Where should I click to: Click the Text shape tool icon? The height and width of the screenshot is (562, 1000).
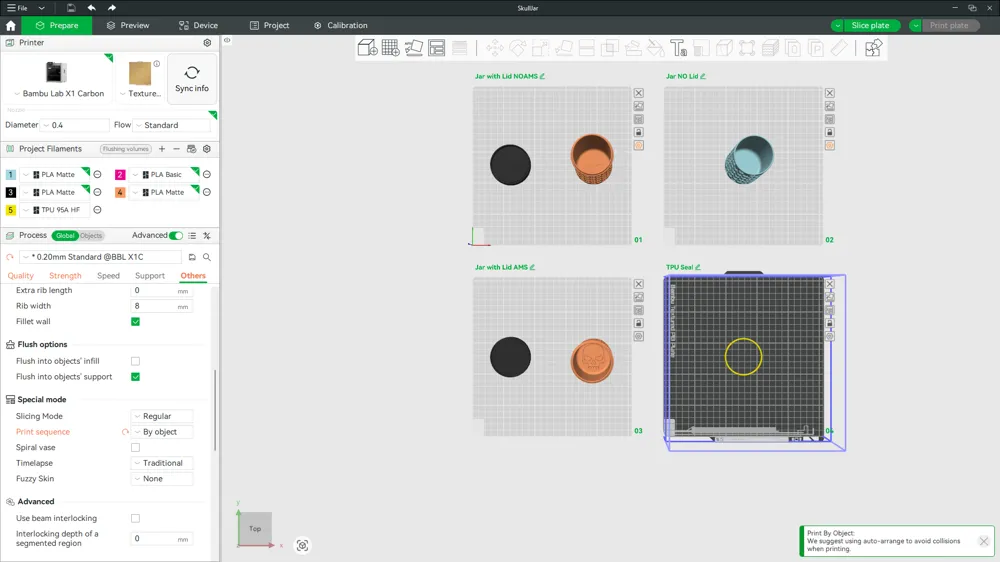679,48
